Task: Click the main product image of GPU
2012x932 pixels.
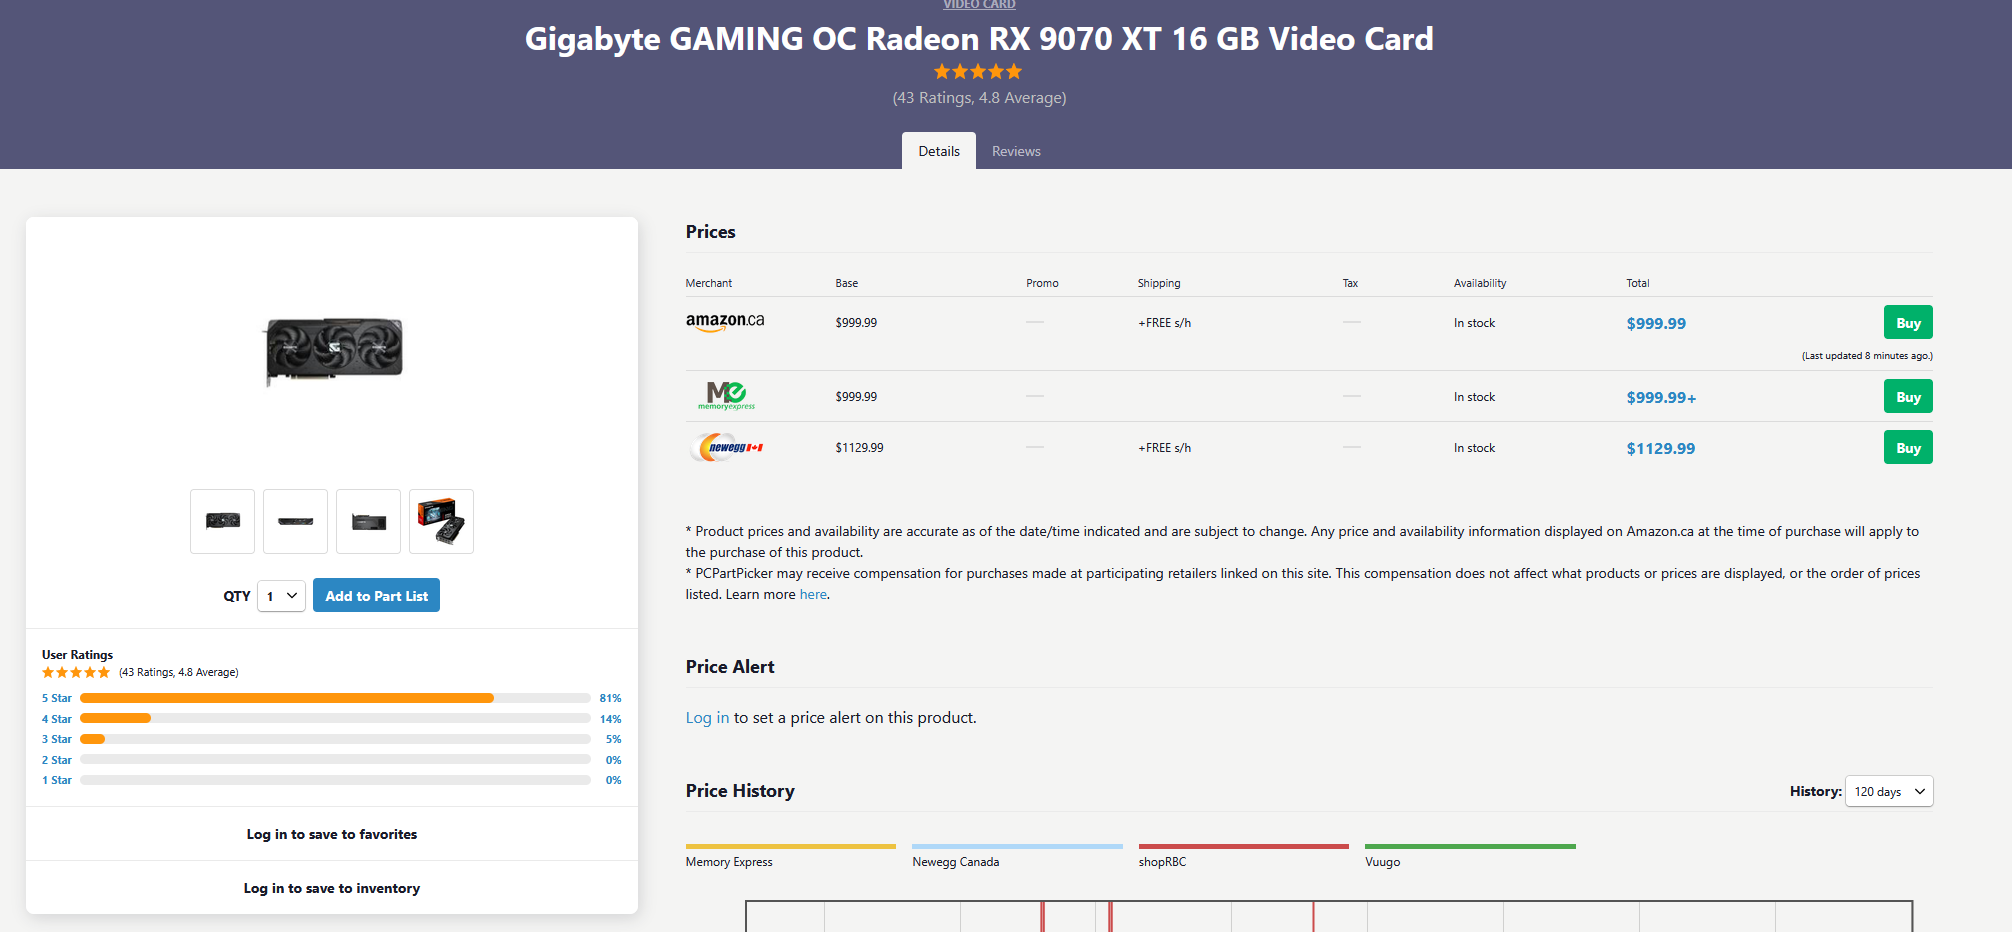Action: (x=333, y=351)
